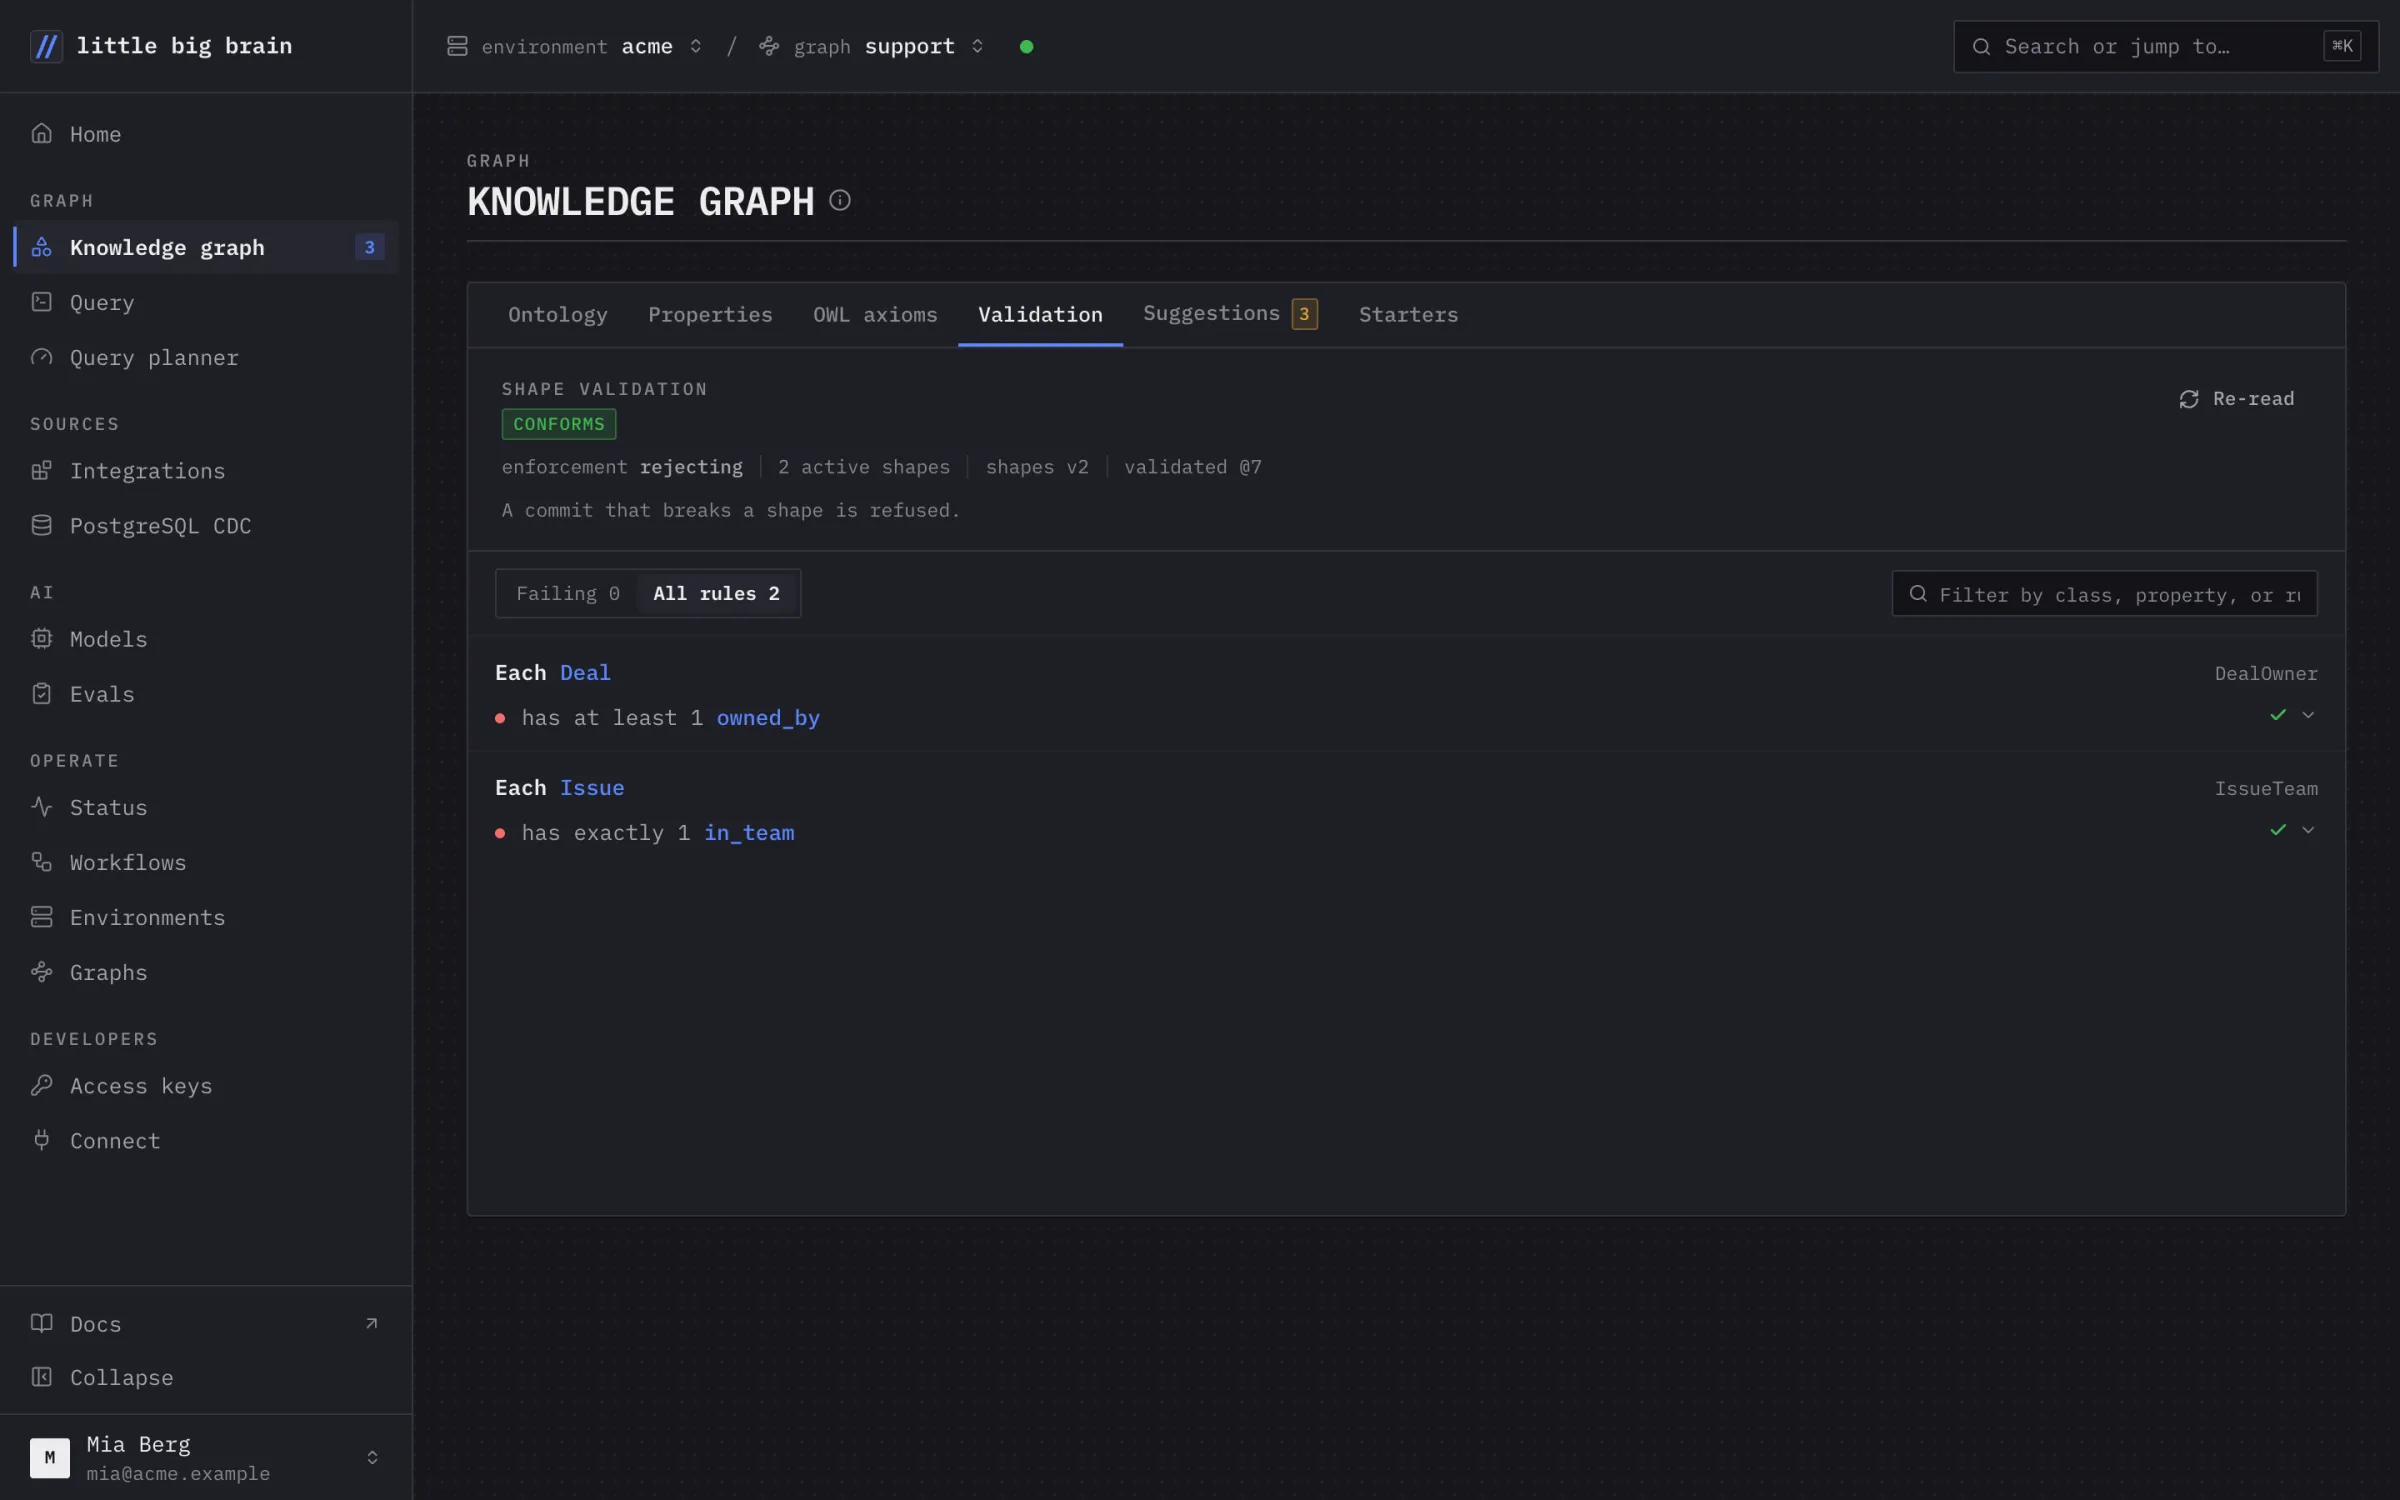The width and height of the screenshot is (2400, 1500).
Task: Open the owned_by property link
Action: coord(768,717)
